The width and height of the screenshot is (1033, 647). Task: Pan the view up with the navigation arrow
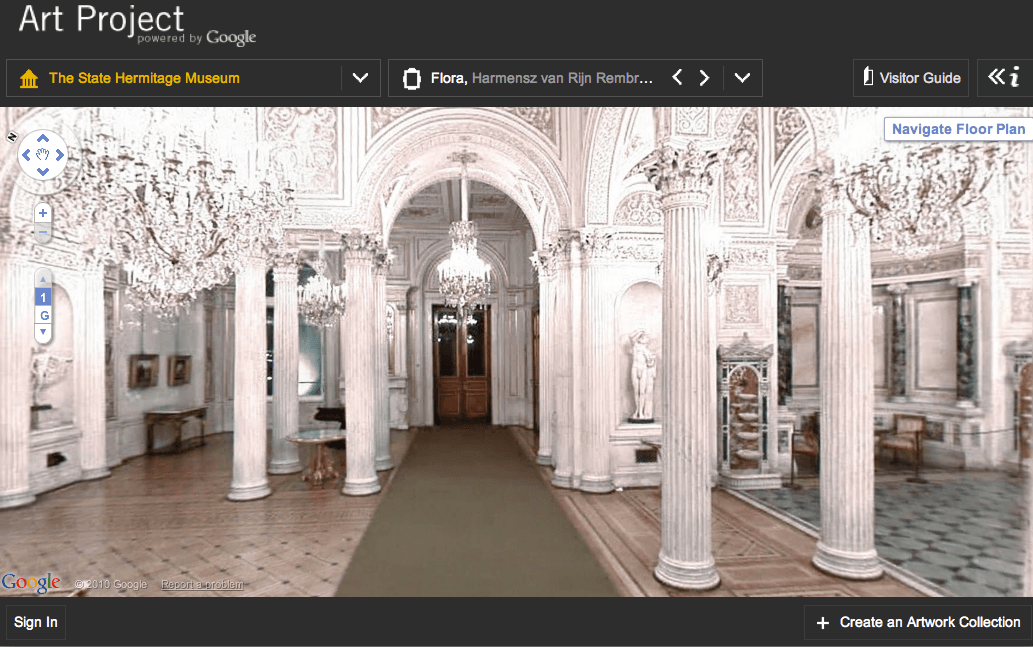click(43, 138)
